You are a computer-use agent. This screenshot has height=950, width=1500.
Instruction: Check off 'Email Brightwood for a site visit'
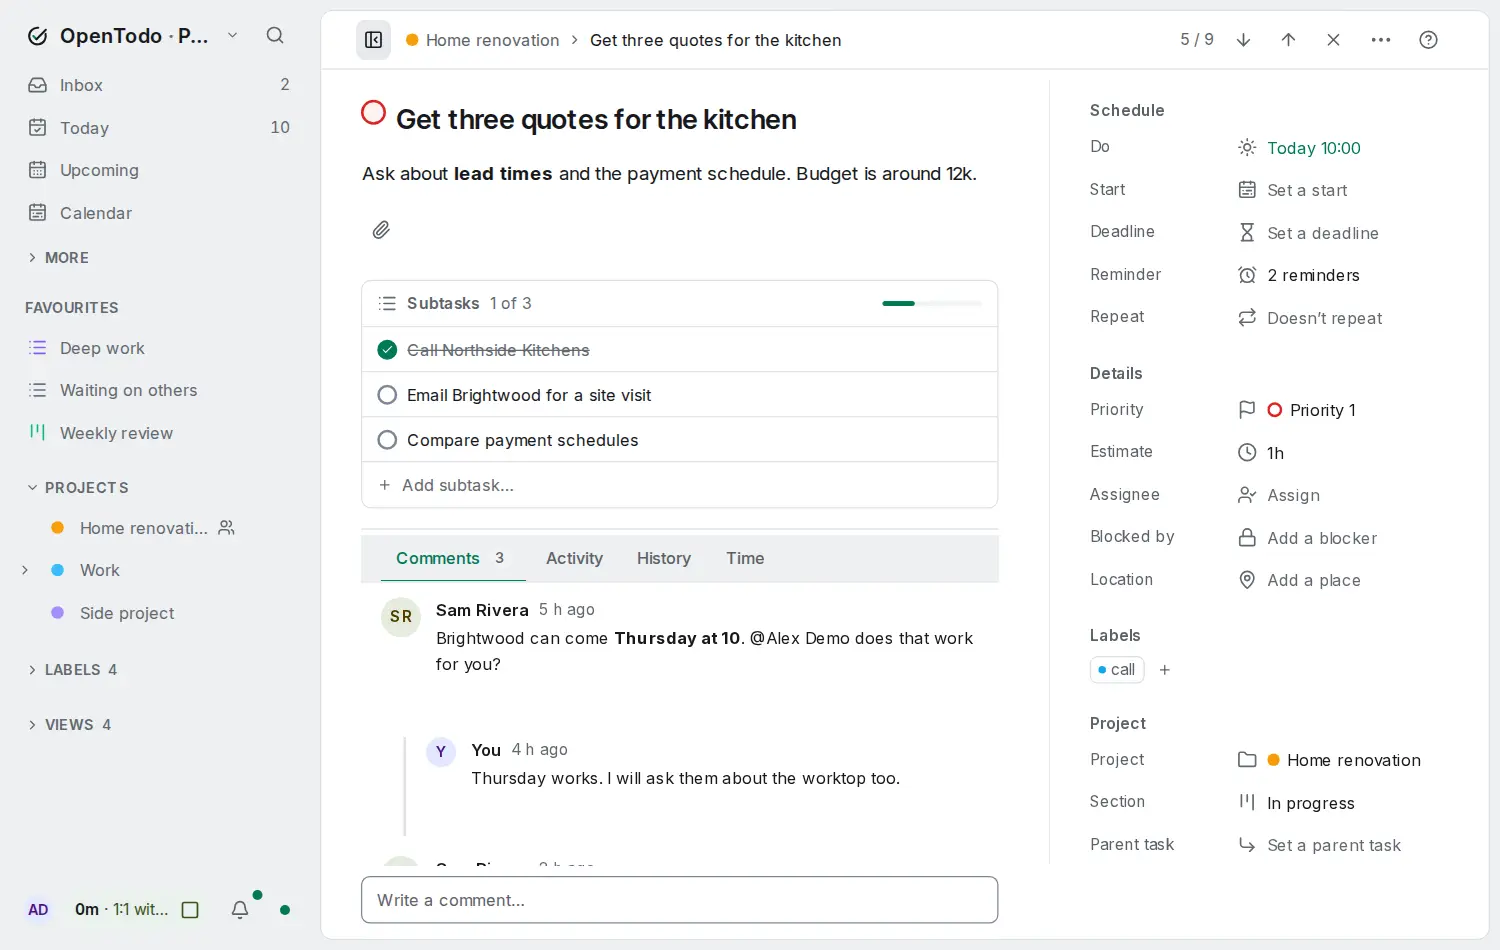(x=387, y=395)
